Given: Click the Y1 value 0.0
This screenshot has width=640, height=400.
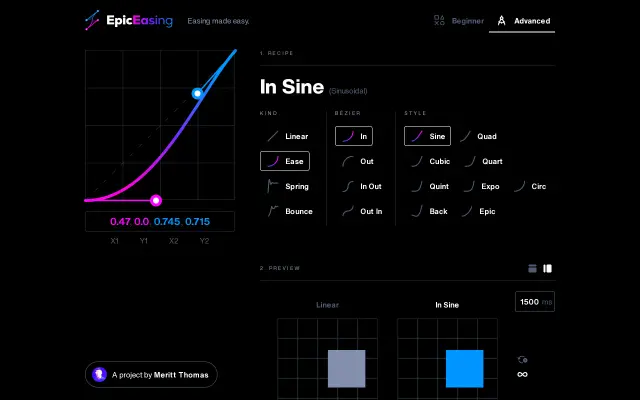Looking at the screenshot, I should pyautogui.click(x=141, y=222).
